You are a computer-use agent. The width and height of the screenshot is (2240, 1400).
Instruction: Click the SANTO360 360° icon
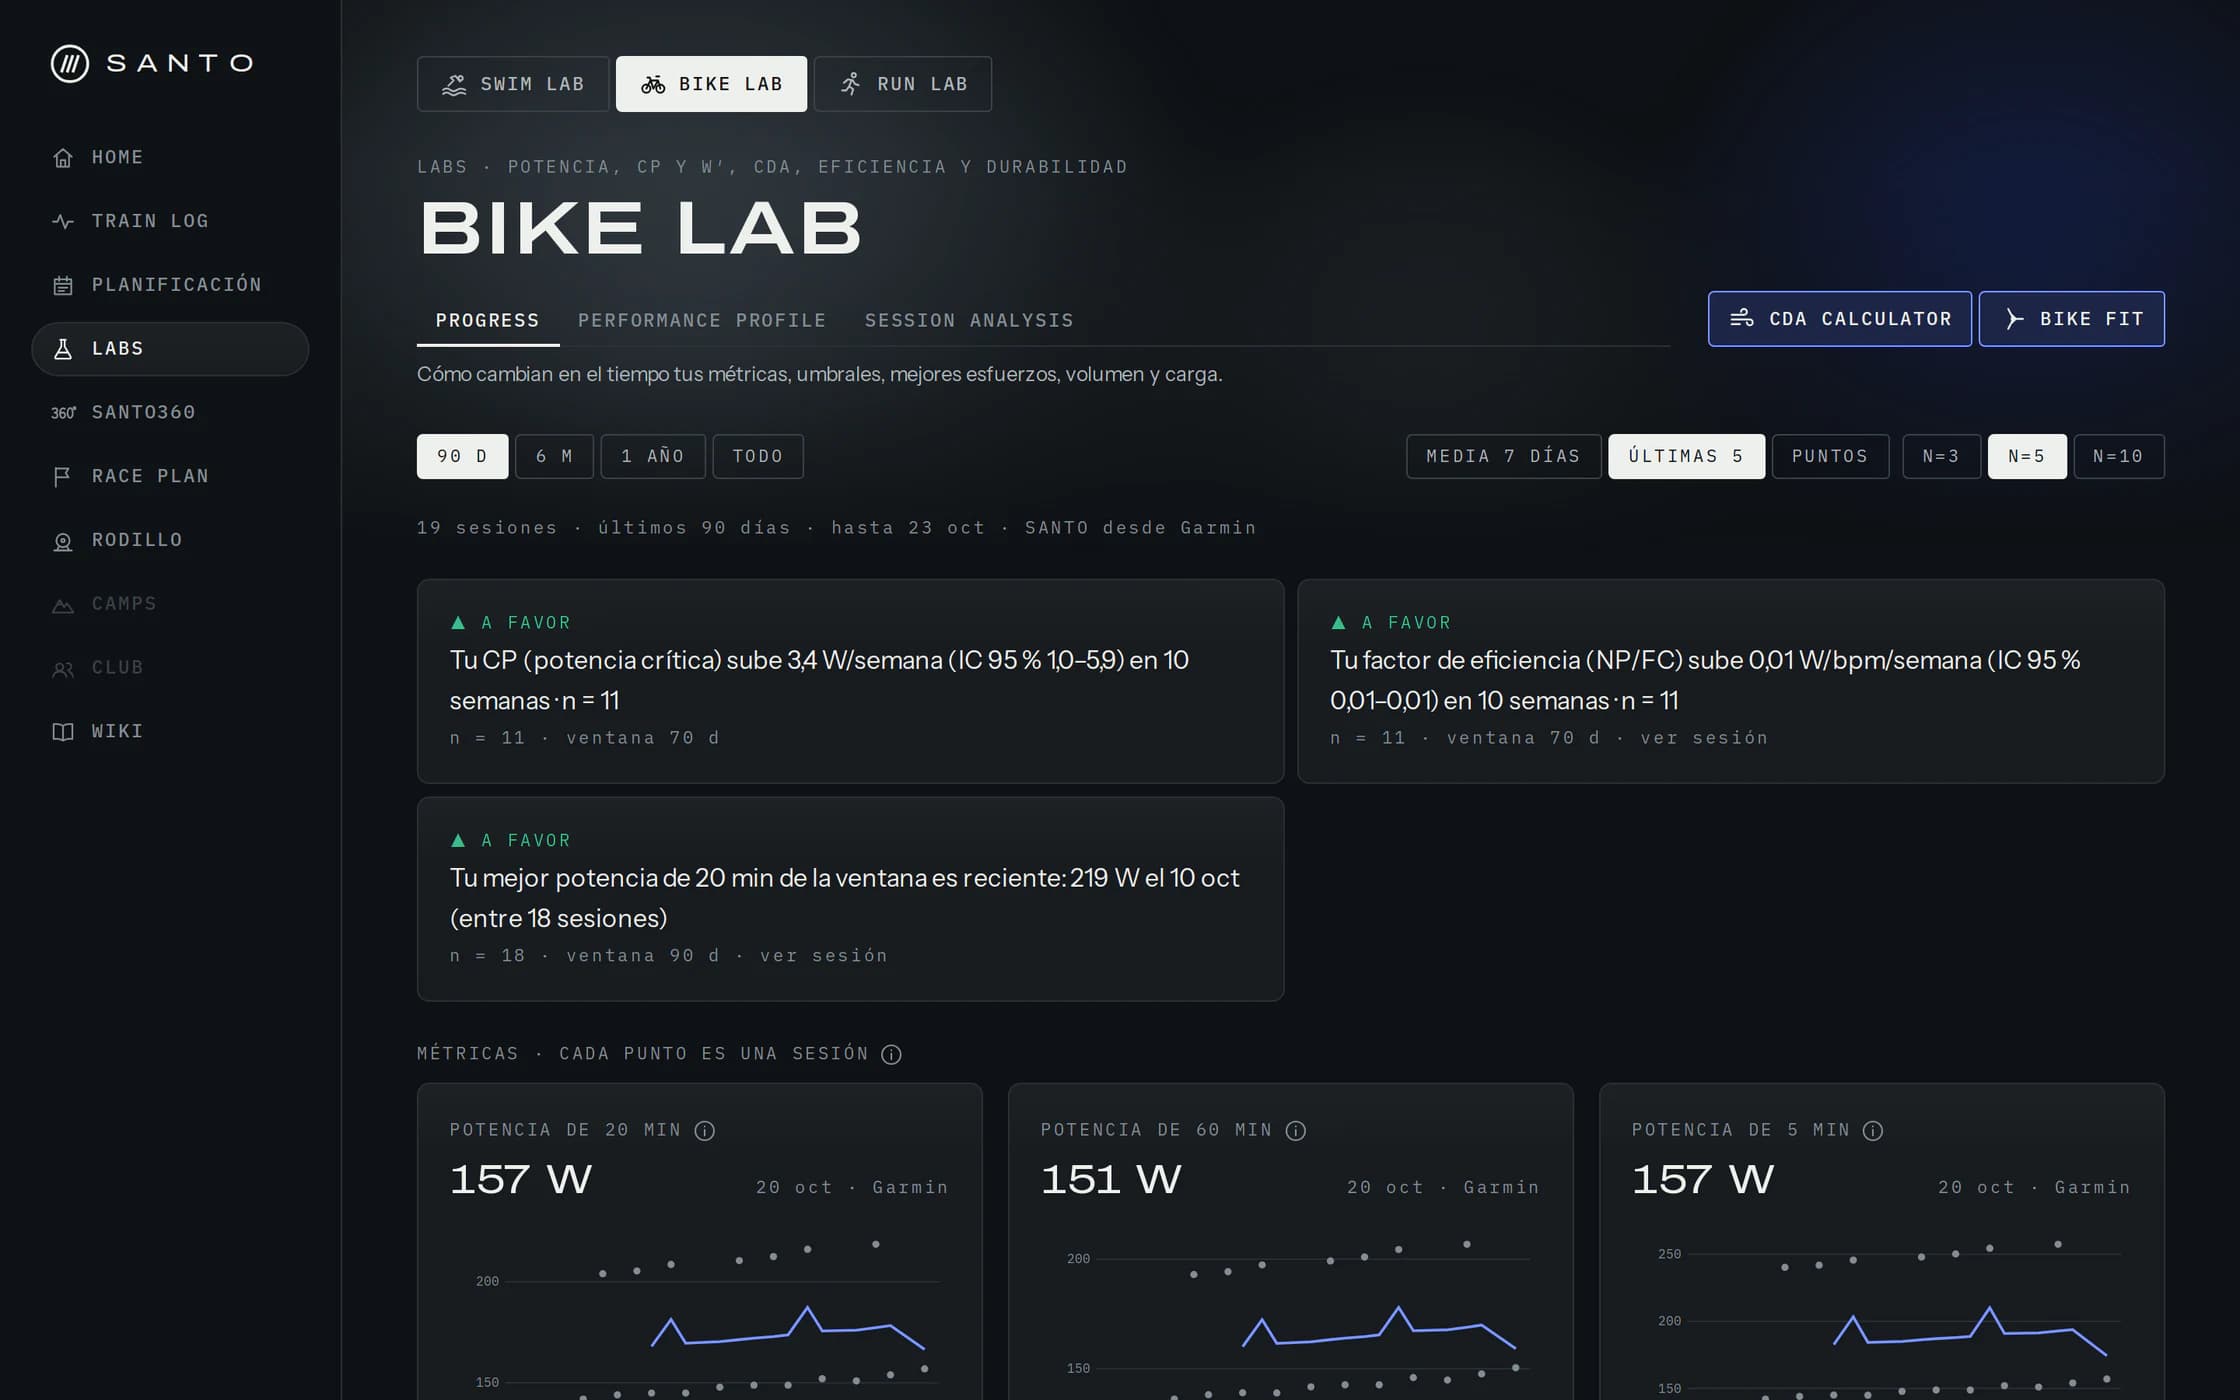(63, 413)
